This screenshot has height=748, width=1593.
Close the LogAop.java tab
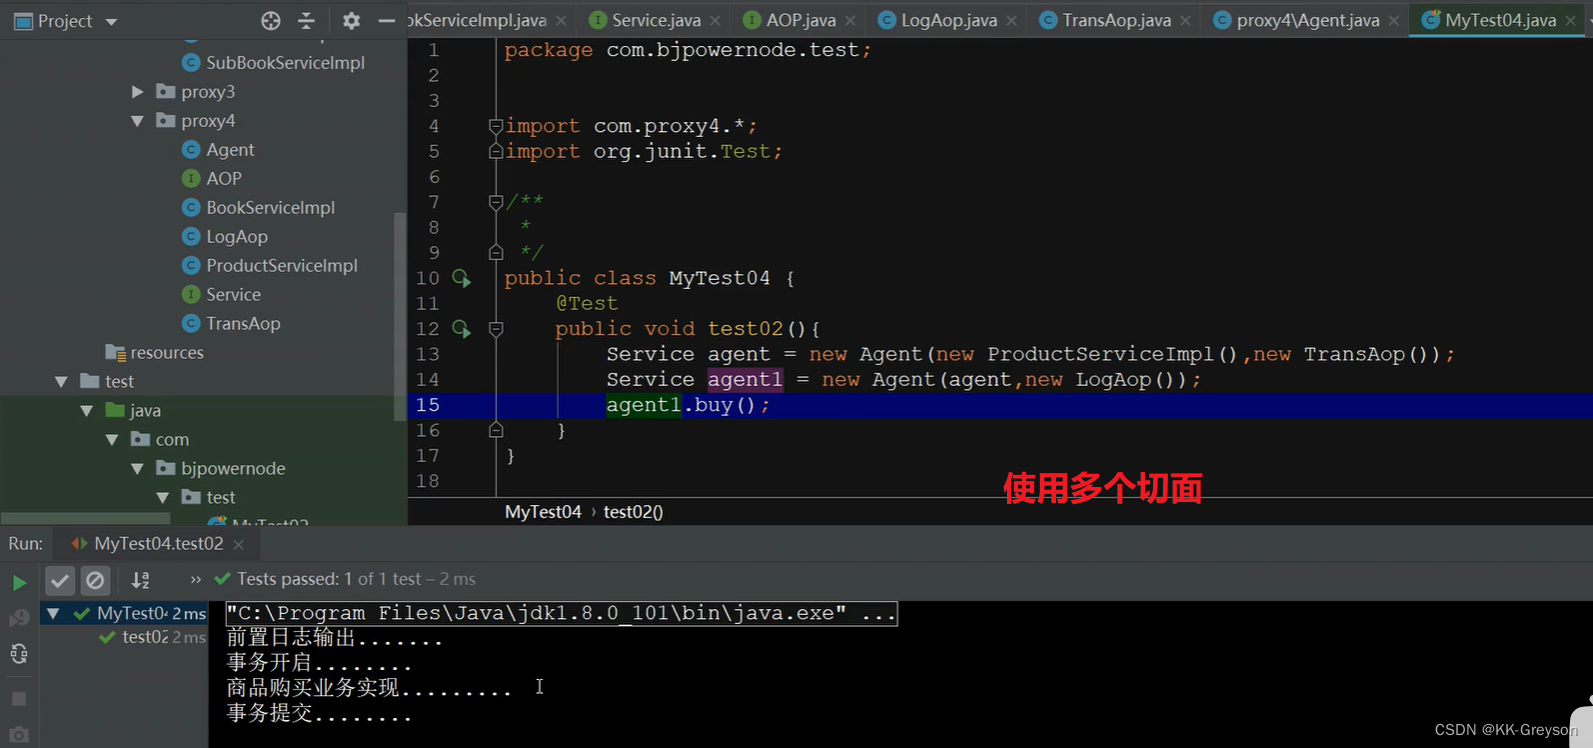tap(1011, 21)
